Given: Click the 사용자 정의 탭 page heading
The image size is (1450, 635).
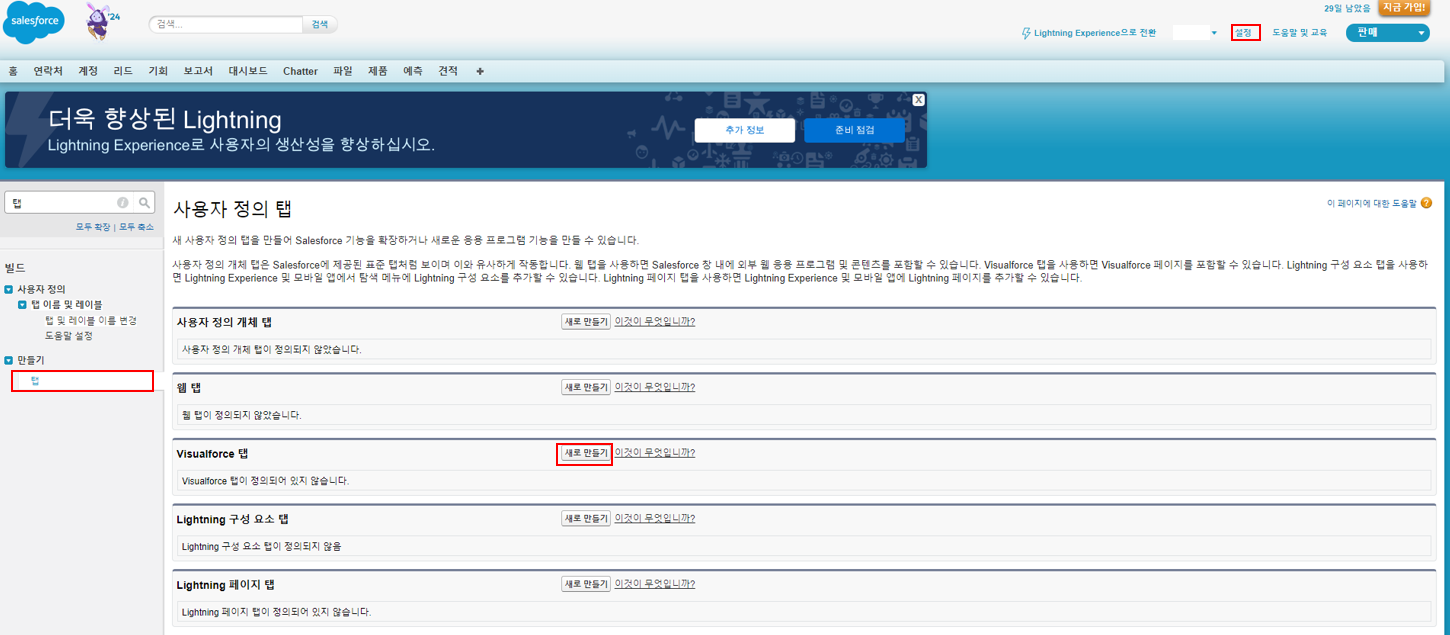Looking at the screenshot, I should coord(233,209).
